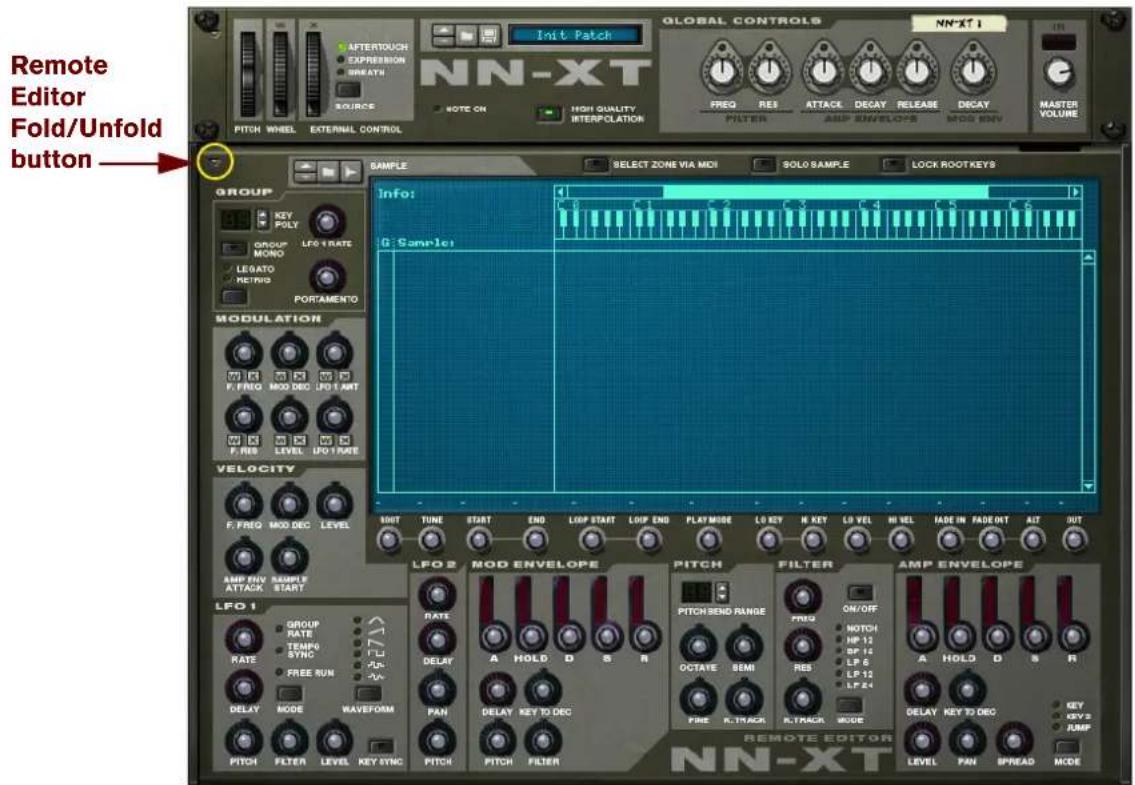Click the Hi Vel knob
The image size is (1135, 785).
[900, 540]
